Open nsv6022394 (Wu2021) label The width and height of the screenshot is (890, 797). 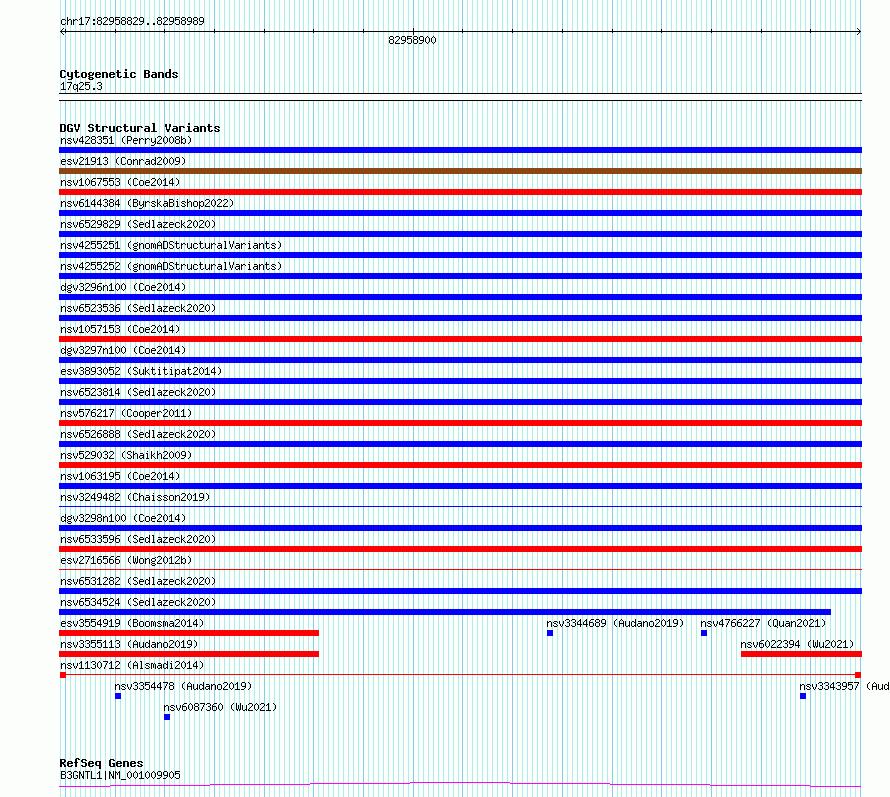coord(797,644)
